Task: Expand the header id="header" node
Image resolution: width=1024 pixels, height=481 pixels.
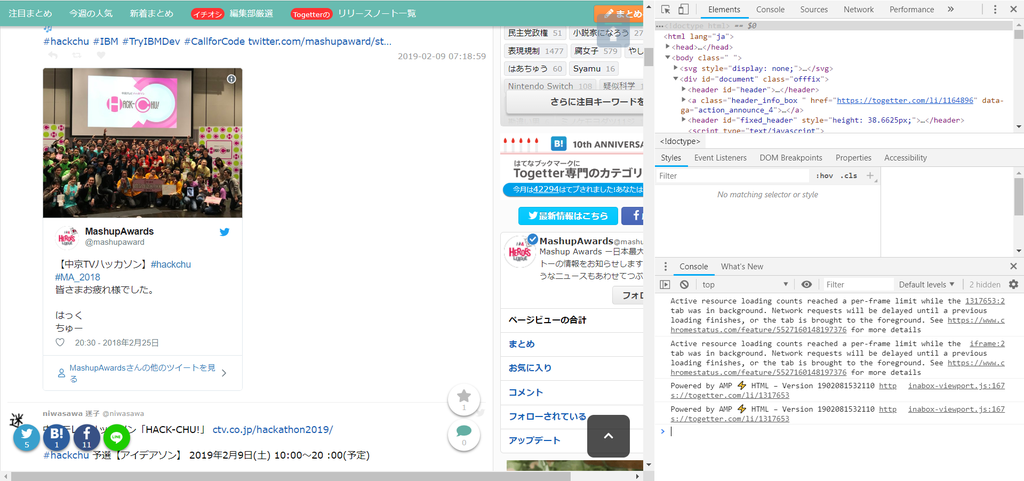Action: click(684, 89)
